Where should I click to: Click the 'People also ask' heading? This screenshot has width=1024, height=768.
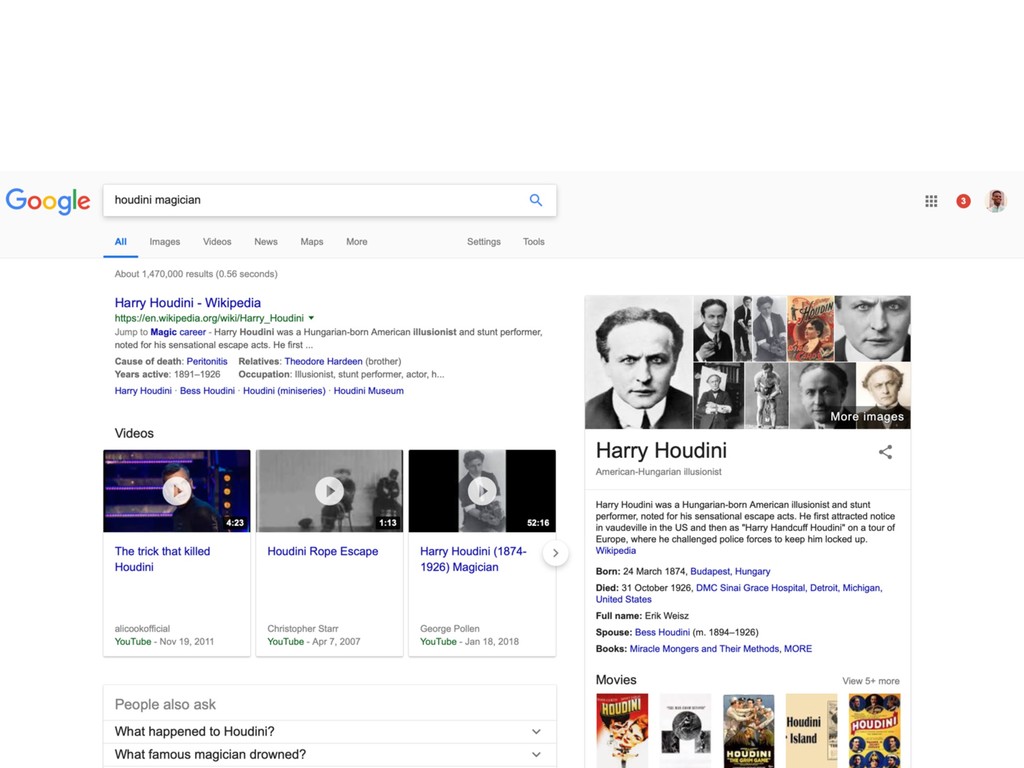(165, 704)
